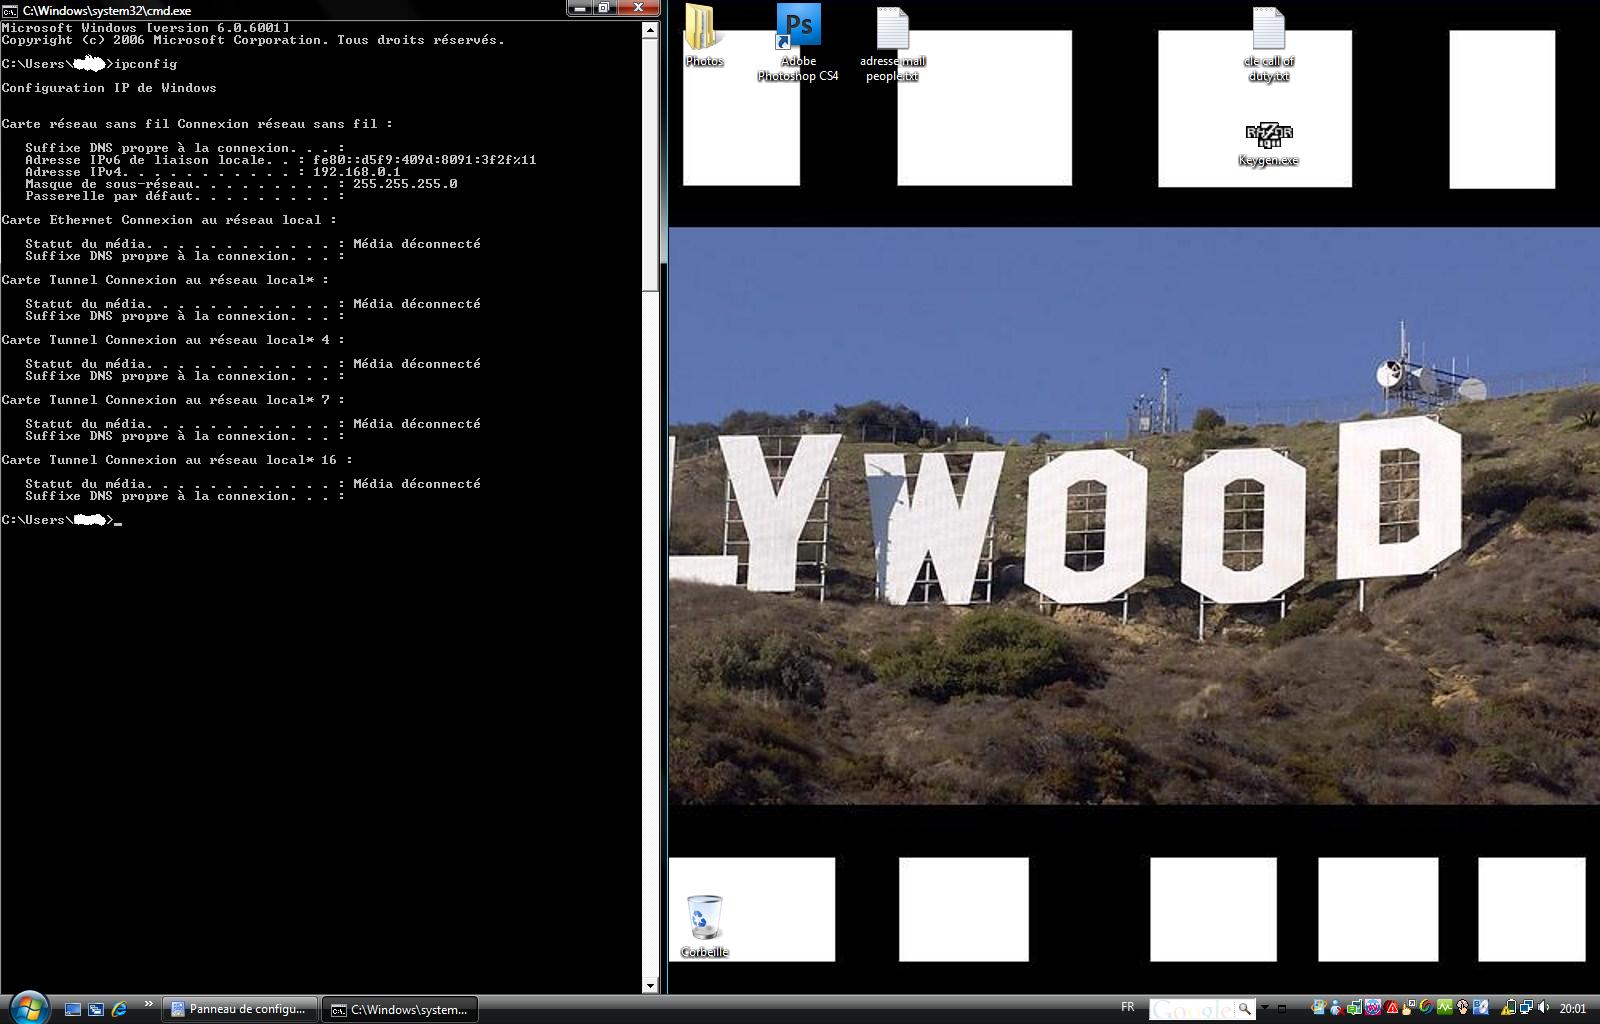The width and height of the screenshot is (1600, 1024).
Task: Open the Photos folder on desktop
Action: coord(703,30)
